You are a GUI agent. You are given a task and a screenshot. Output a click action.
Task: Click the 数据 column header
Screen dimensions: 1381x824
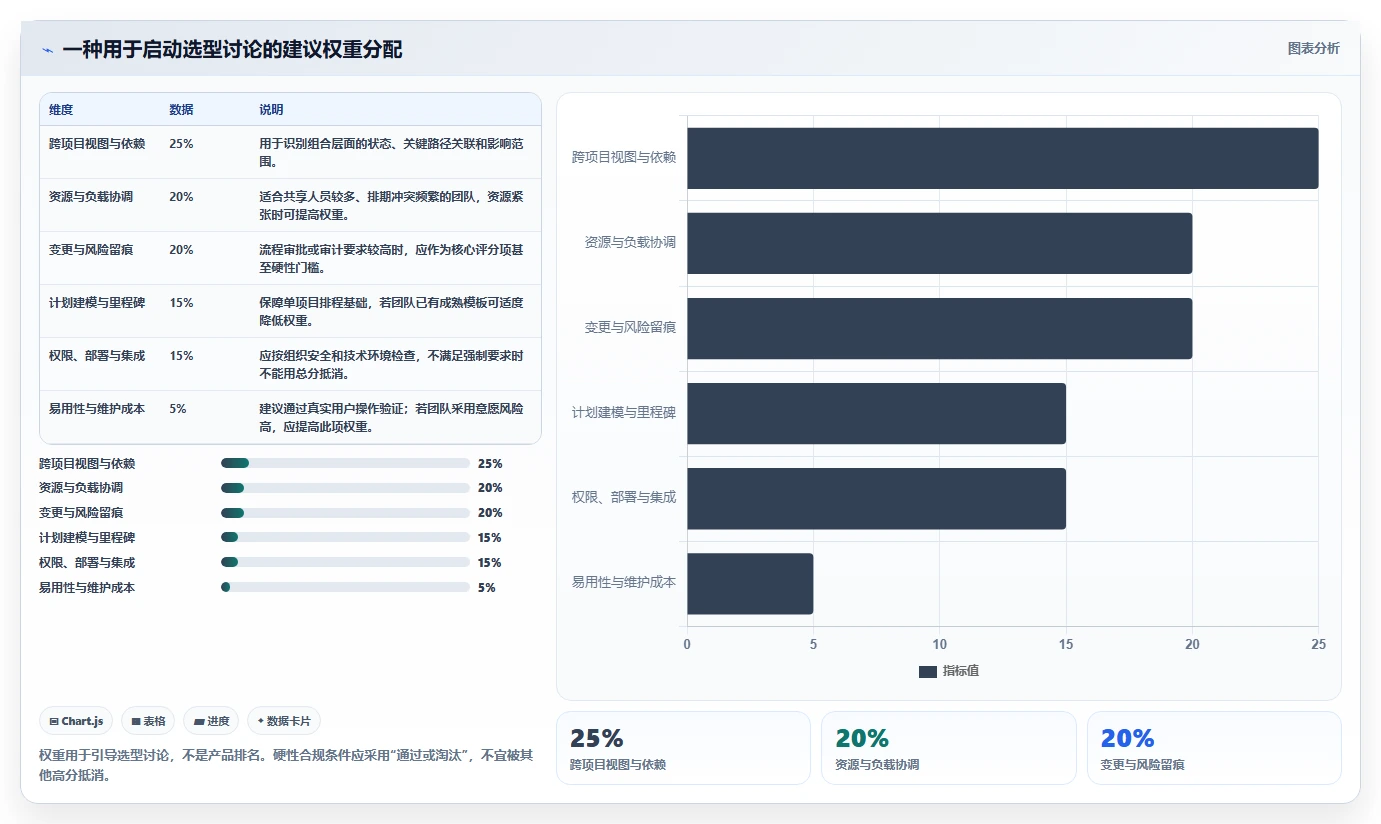181,109
